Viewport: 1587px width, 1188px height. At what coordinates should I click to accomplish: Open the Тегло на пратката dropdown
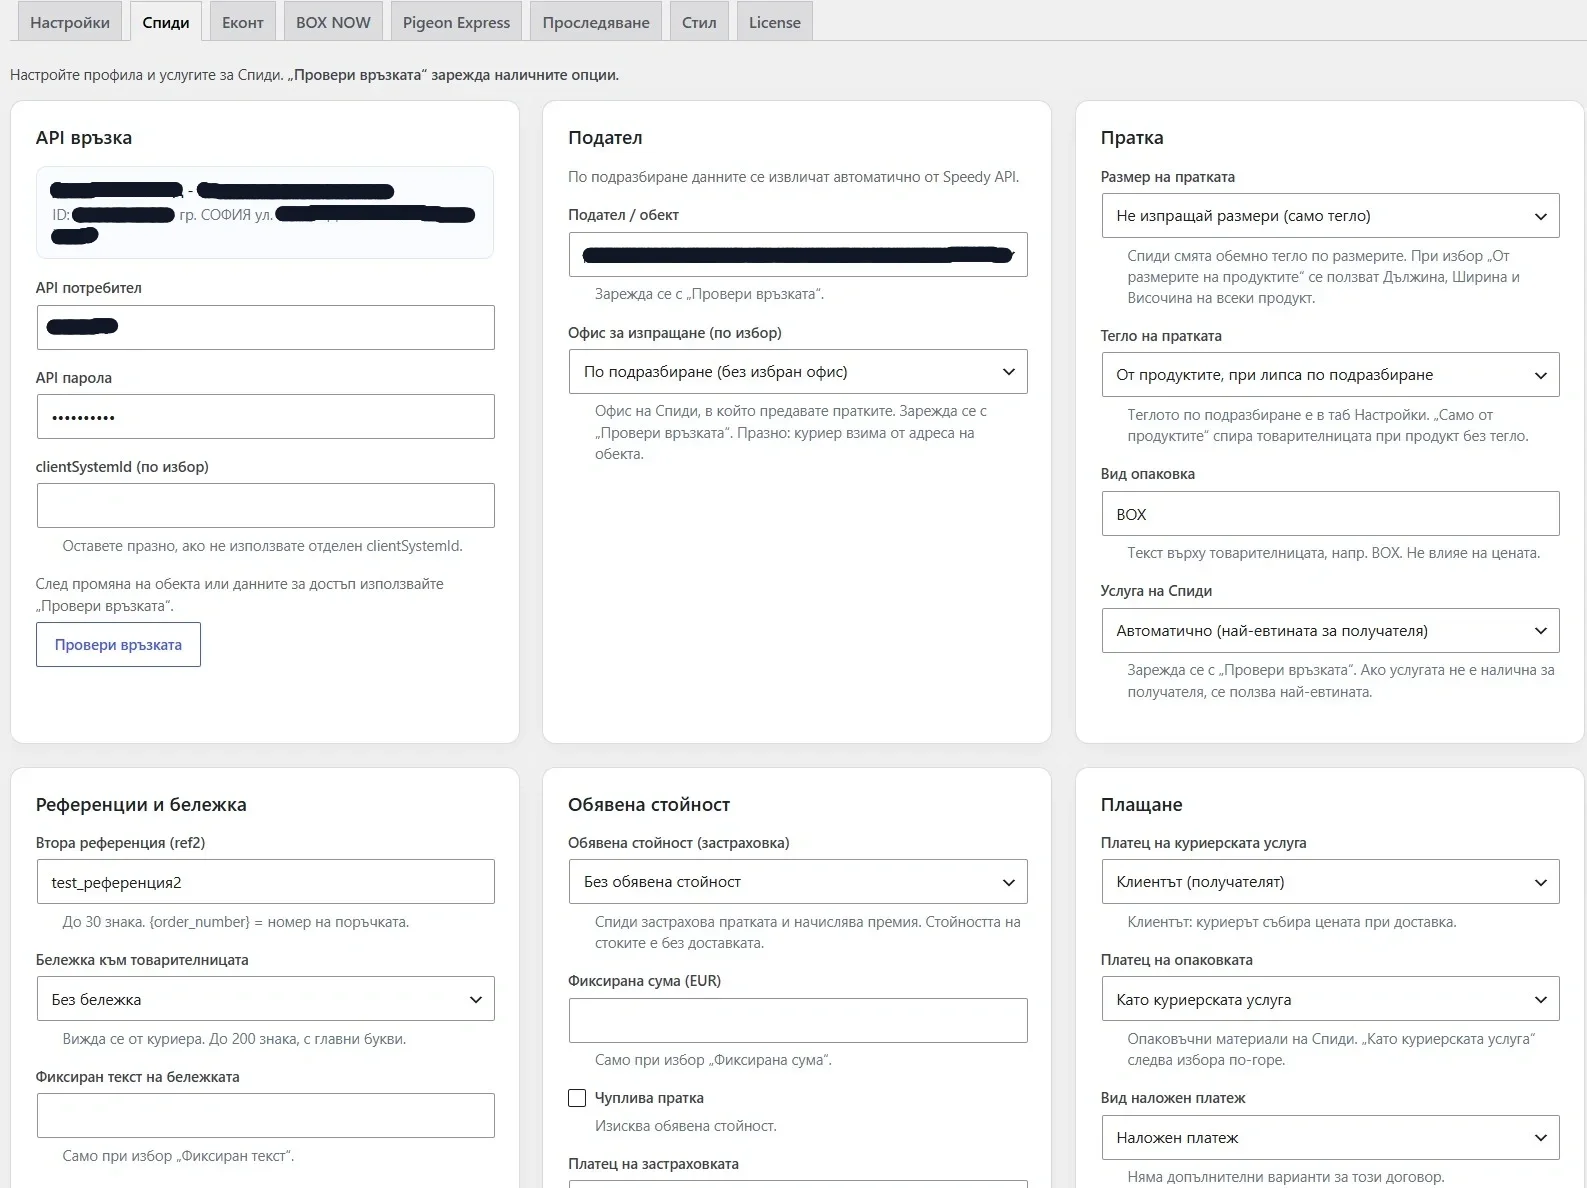(1330, 375)
